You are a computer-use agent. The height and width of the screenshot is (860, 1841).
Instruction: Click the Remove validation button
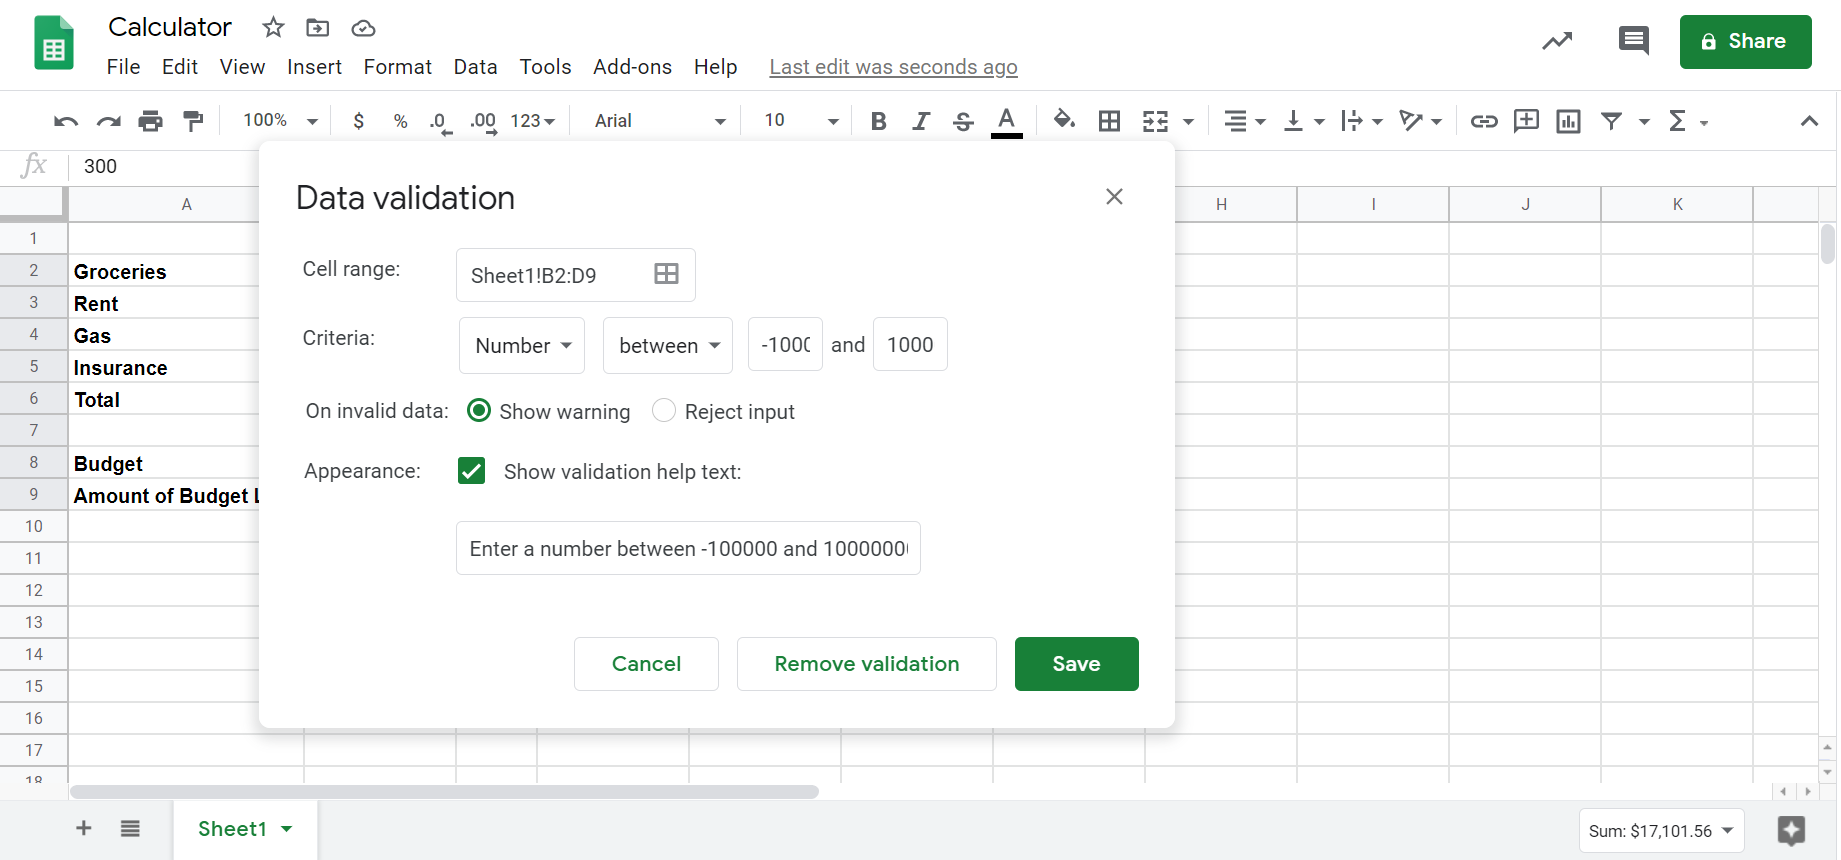click(866, 664)
